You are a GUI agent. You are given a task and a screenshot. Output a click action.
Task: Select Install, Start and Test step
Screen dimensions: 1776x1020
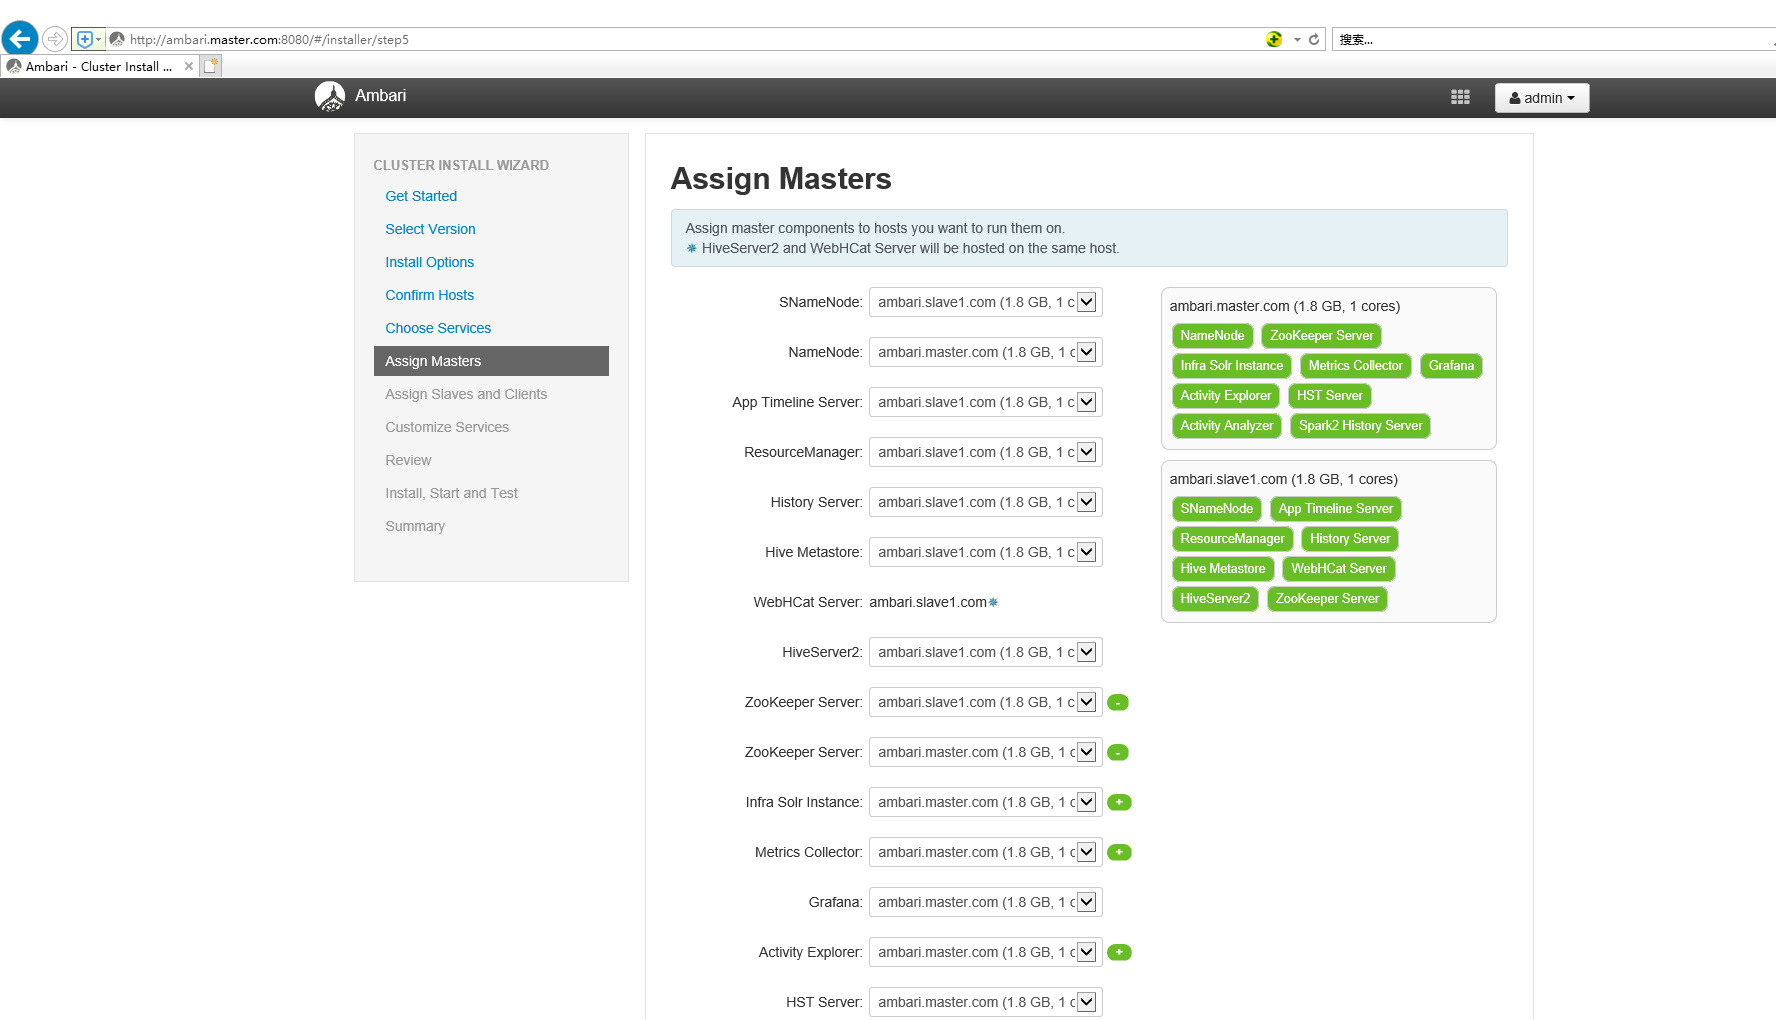[451, 493]
